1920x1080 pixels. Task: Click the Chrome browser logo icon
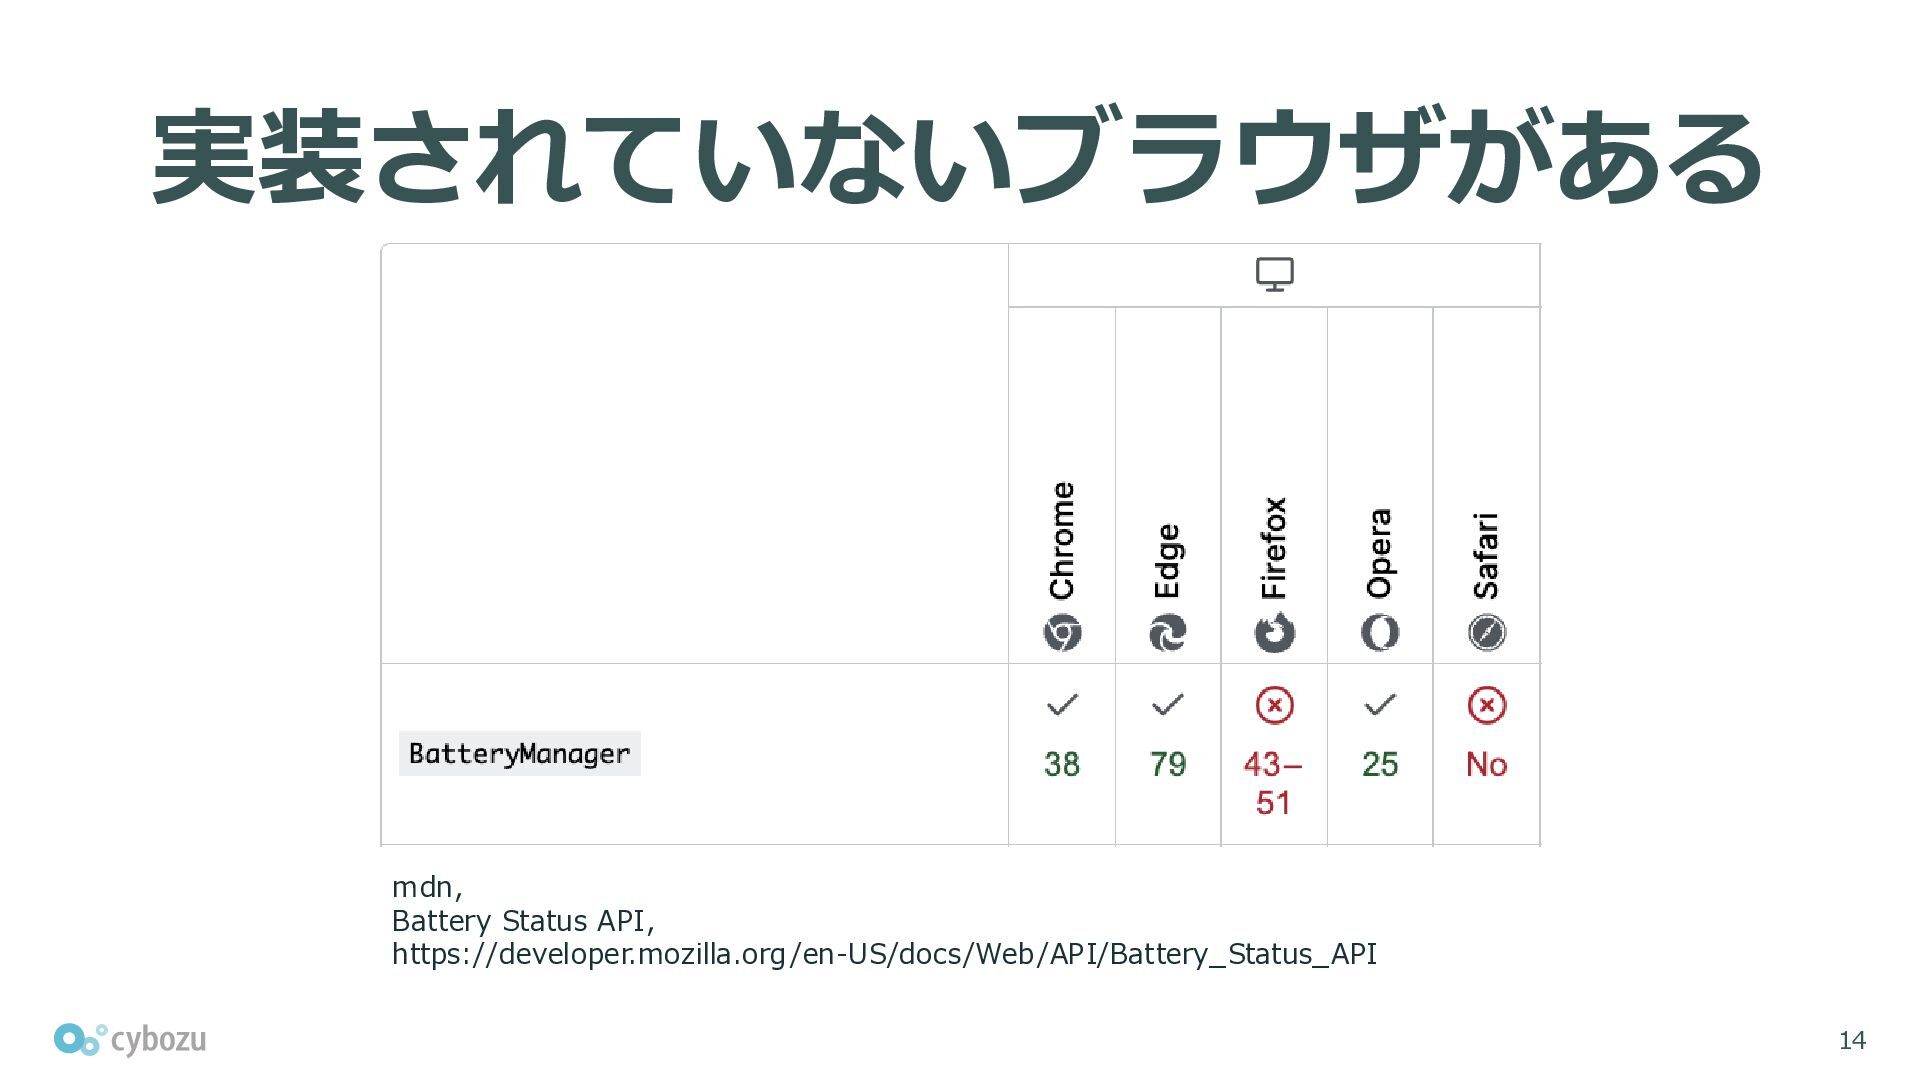click(1062, 633)
